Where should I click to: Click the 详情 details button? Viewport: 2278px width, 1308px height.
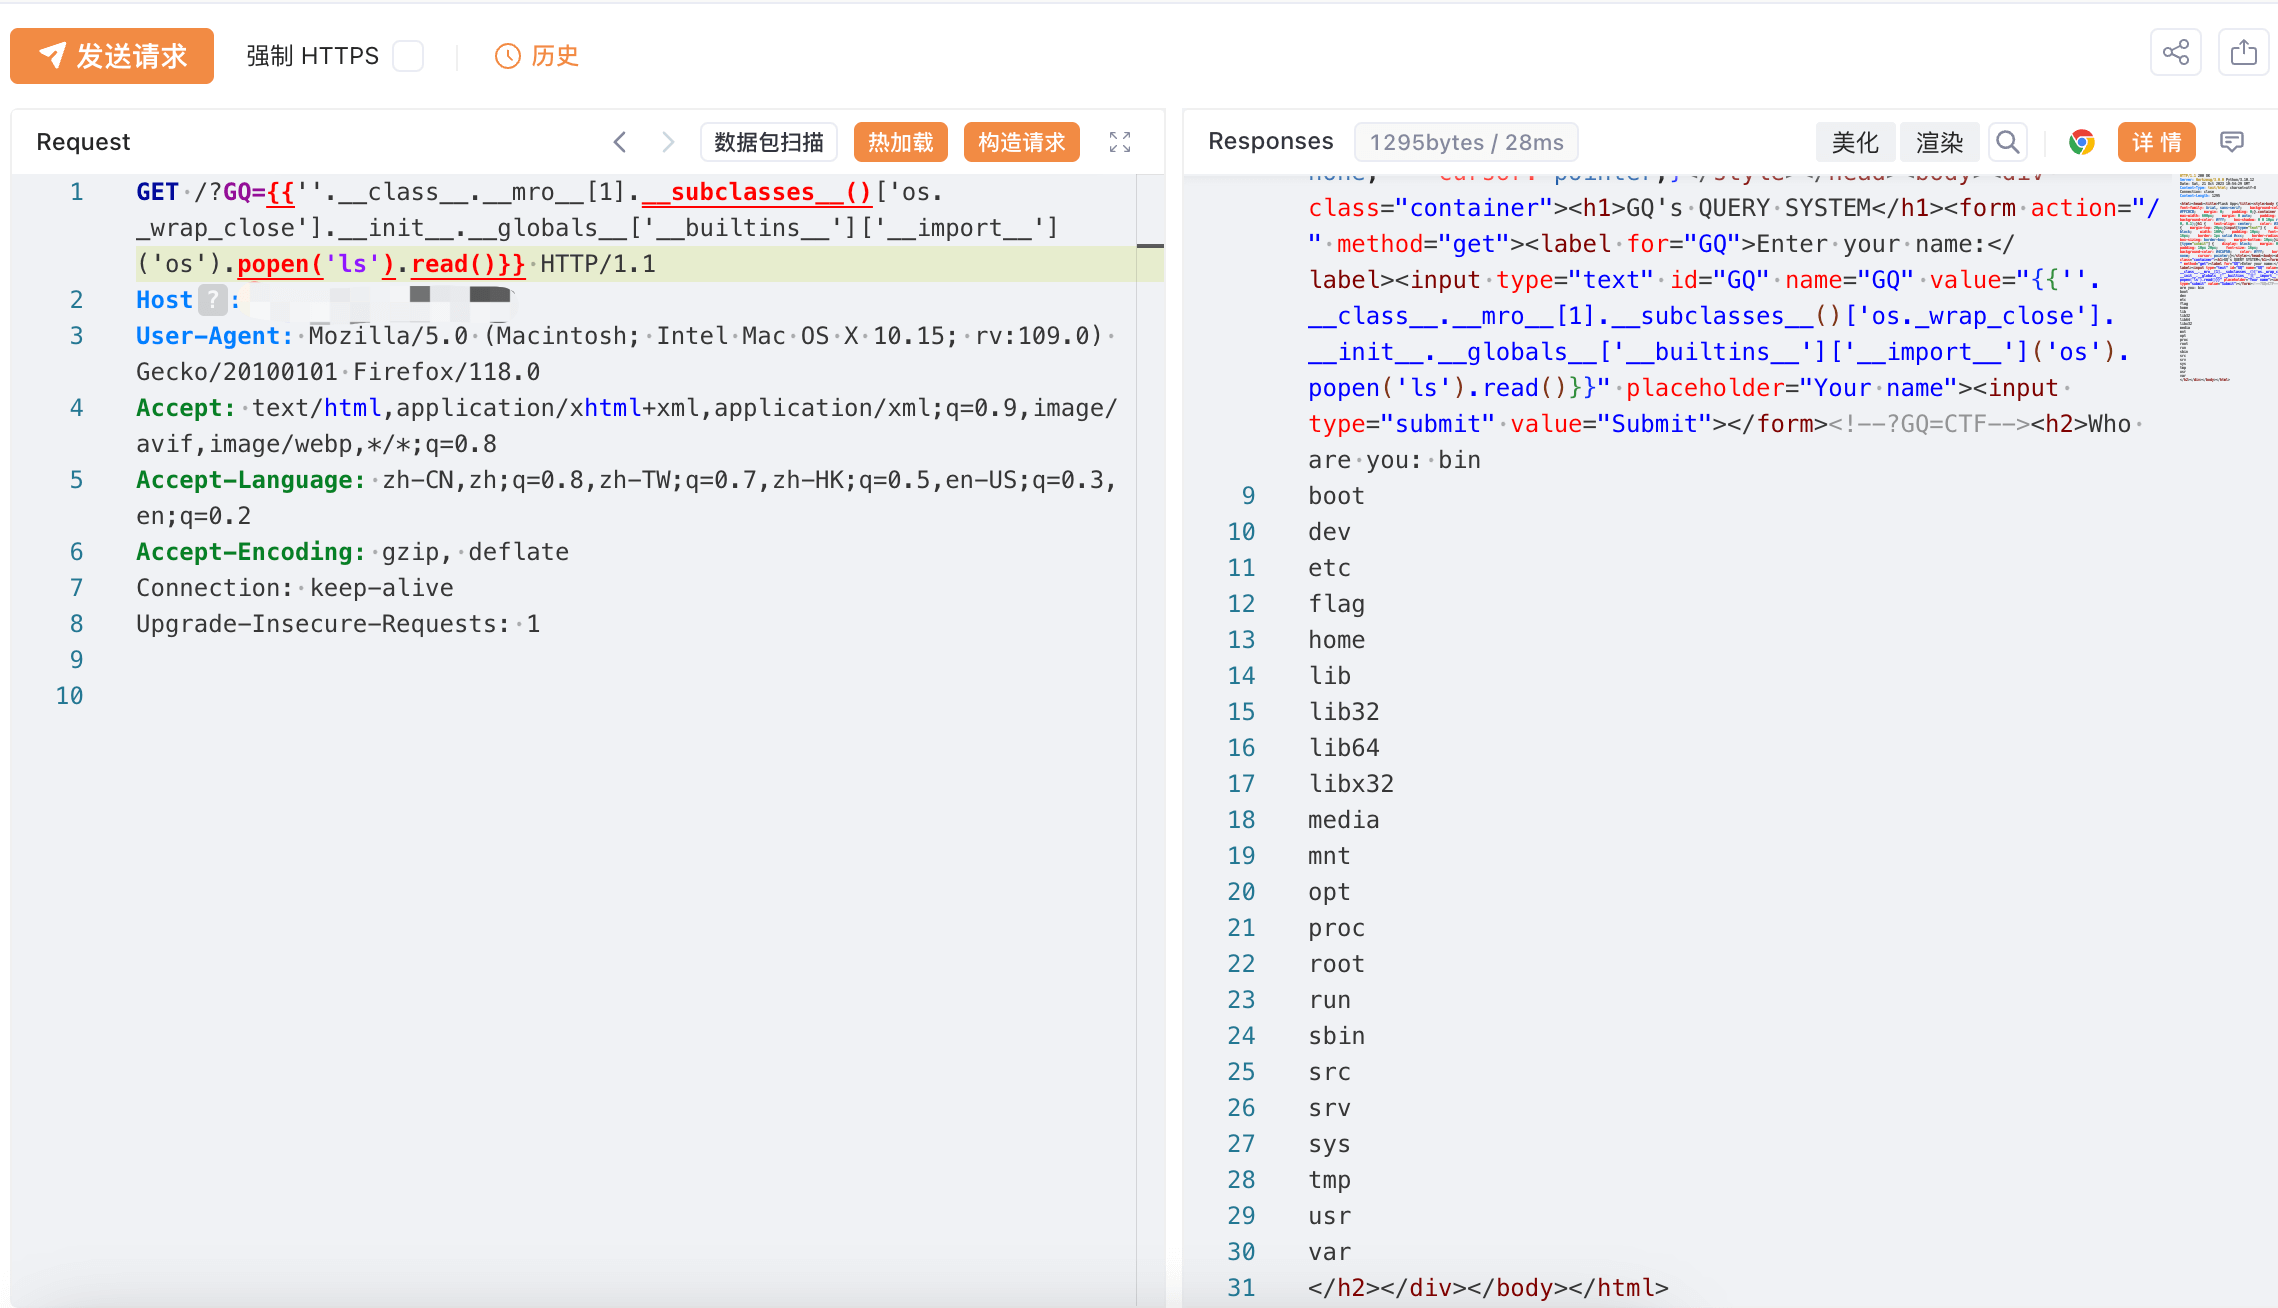coord(2157,142)
